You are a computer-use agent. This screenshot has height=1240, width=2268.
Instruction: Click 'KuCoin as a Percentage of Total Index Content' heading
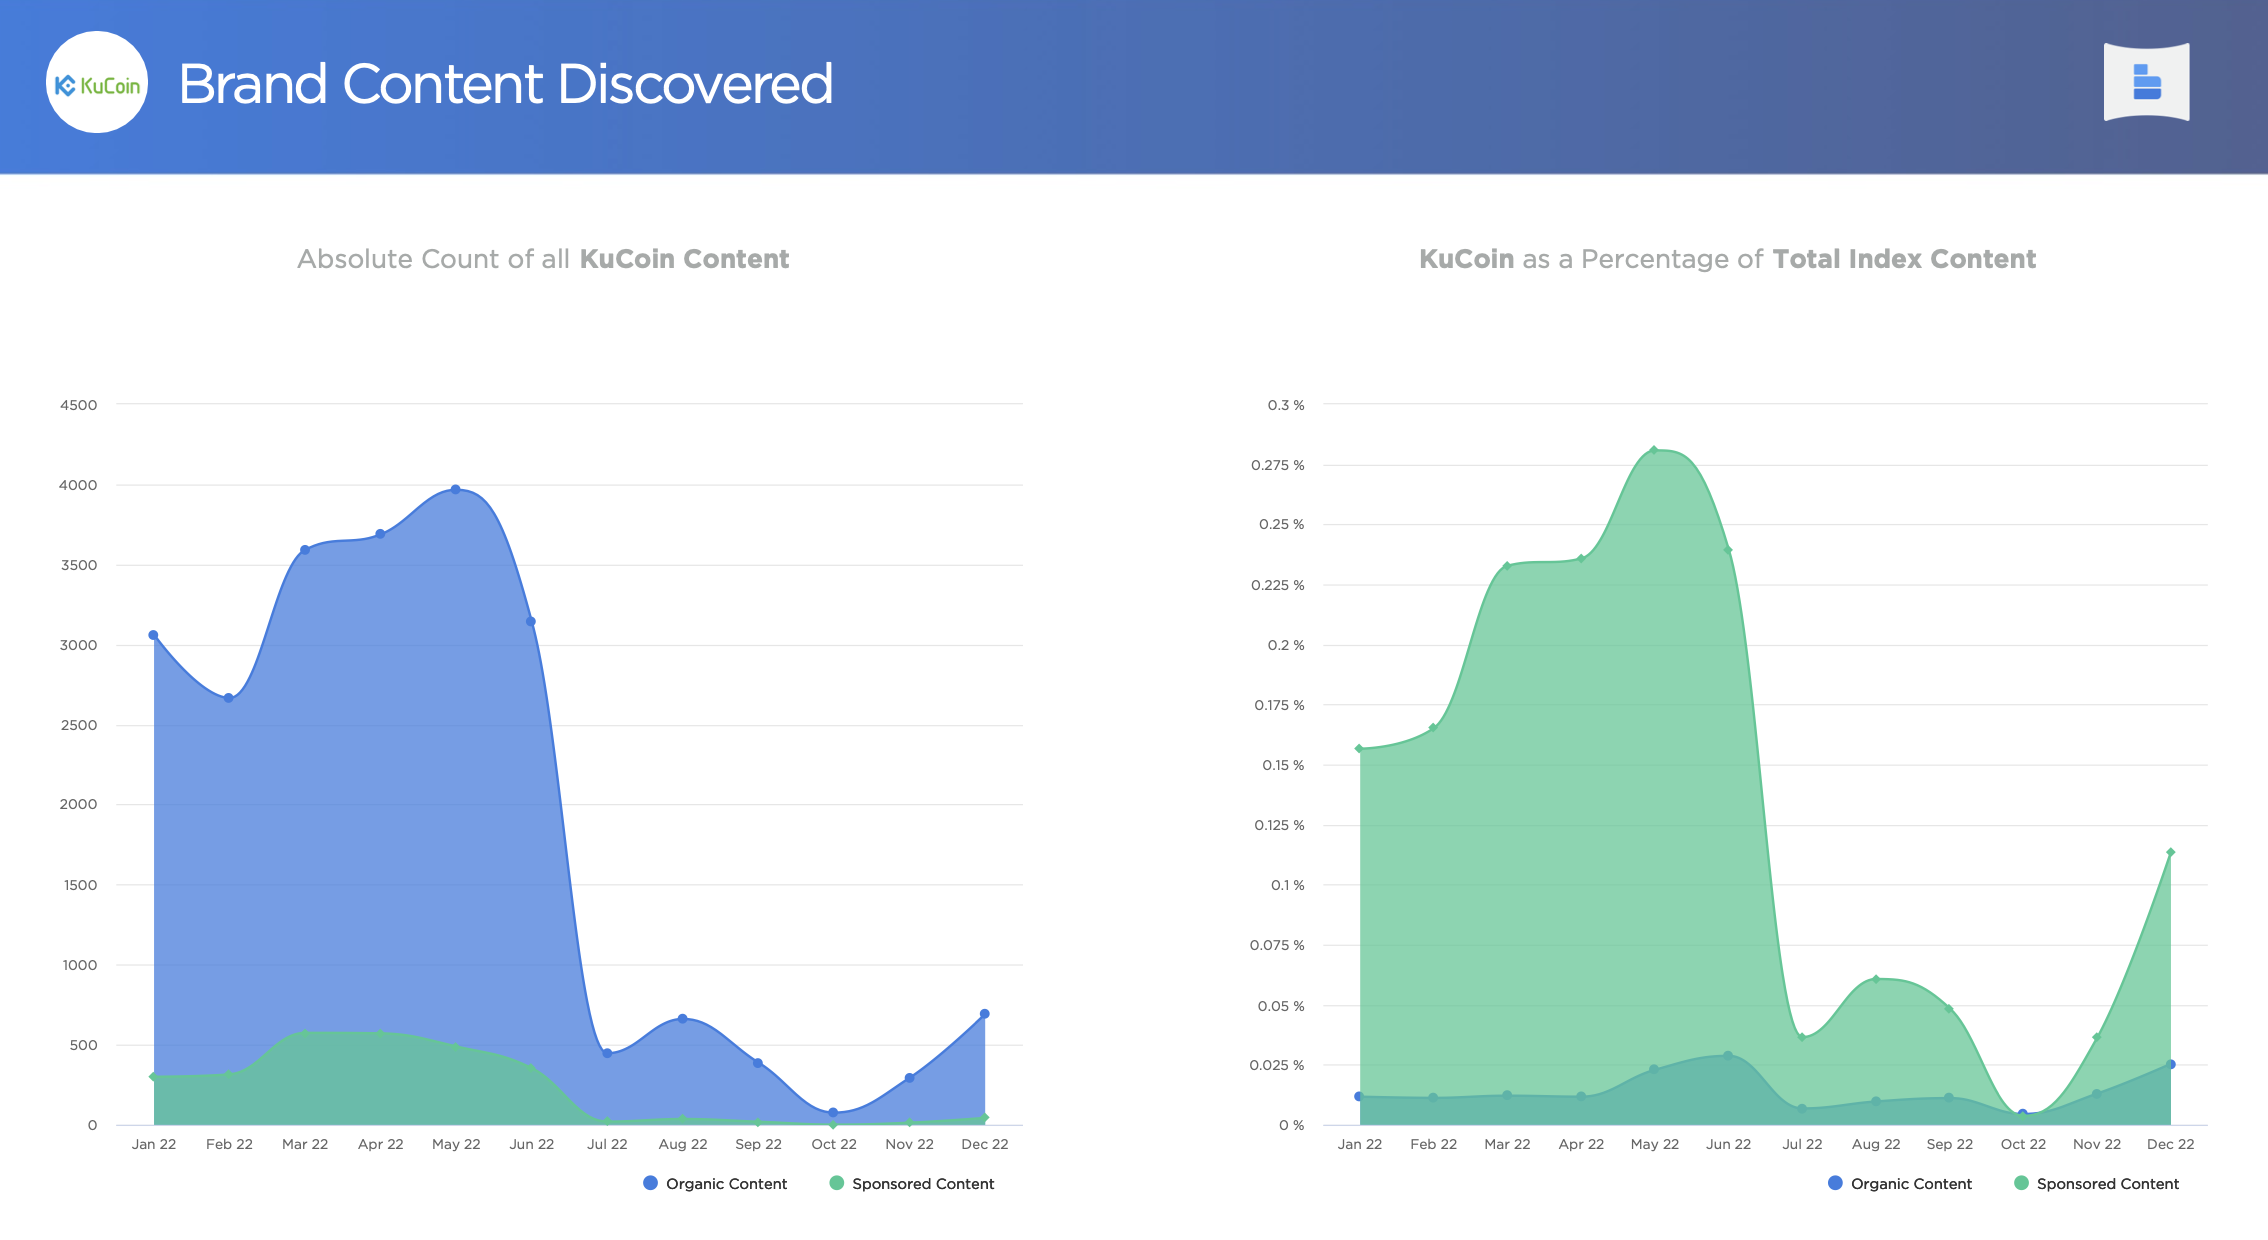point(1727,259)
